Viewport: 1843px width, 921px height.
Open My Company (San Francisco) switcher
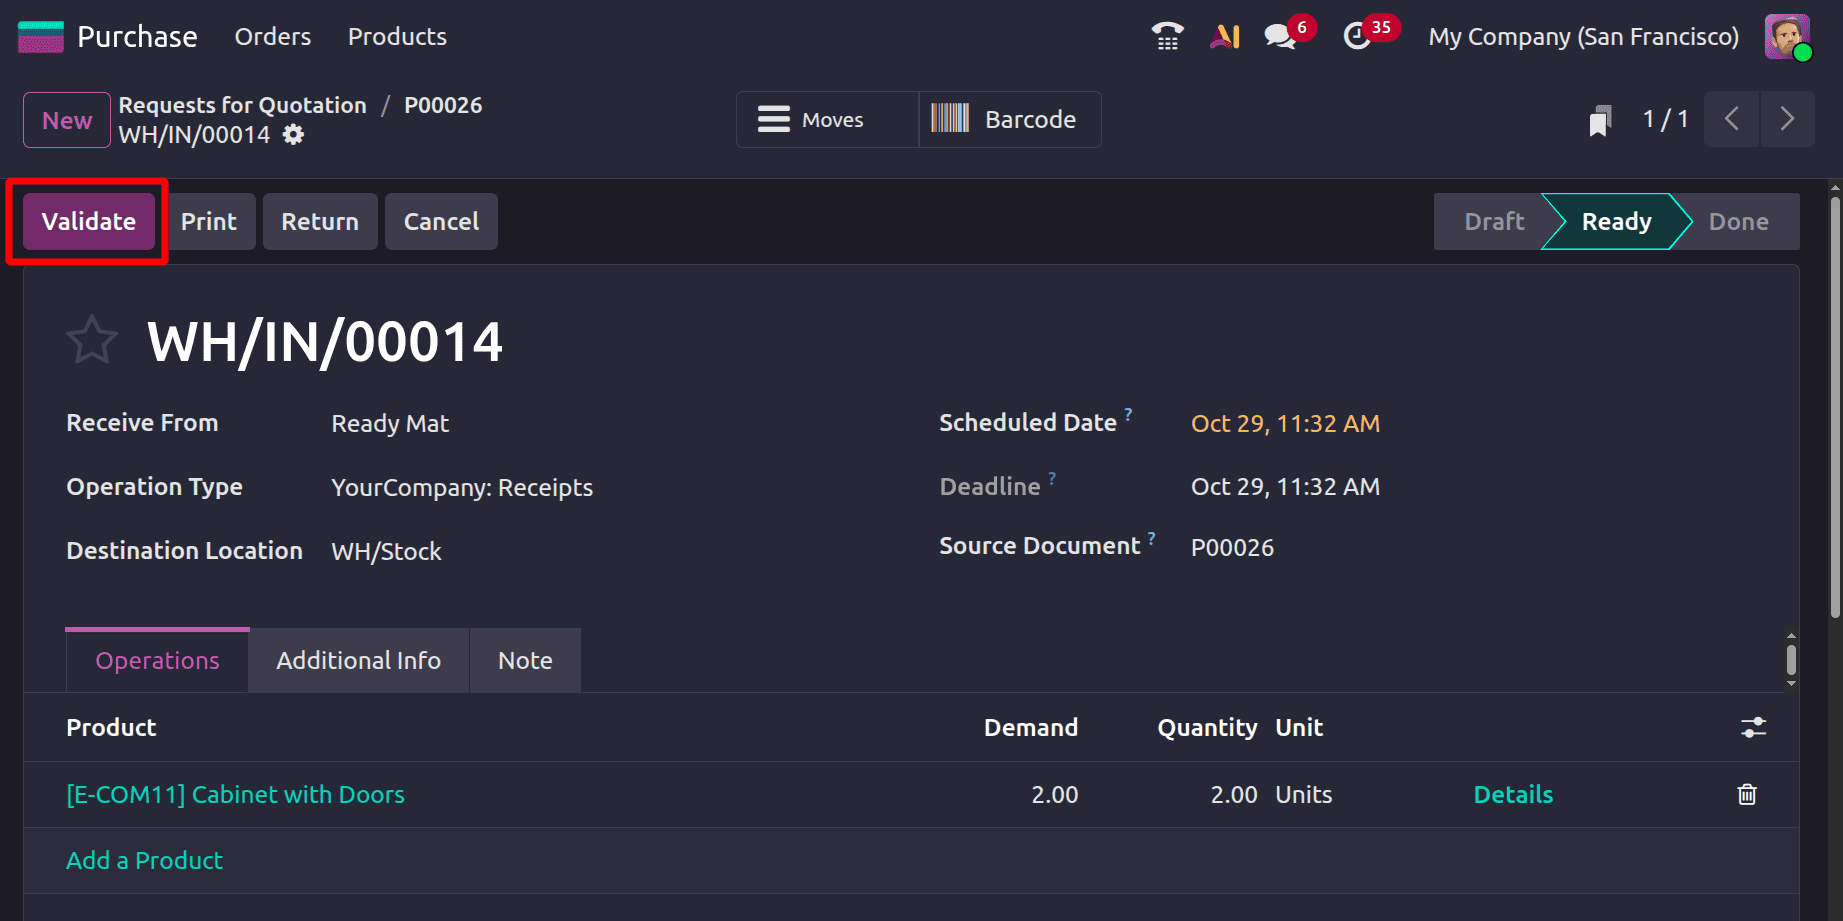[1583, 36]
